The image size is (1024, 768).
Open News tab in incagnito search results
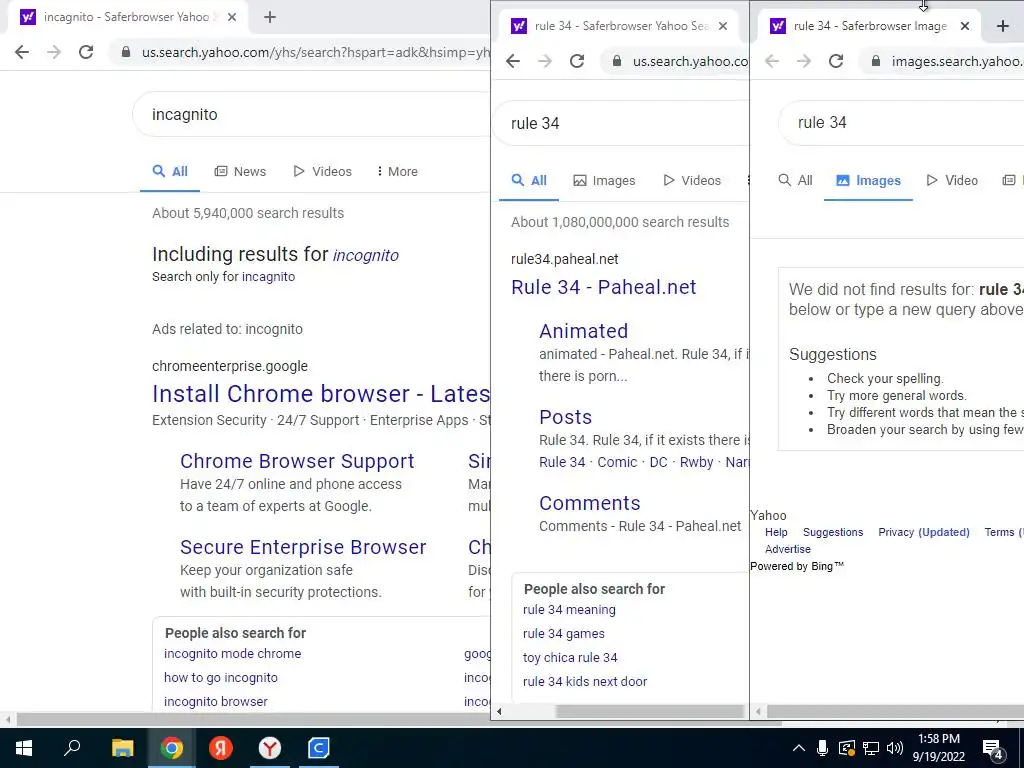[240, 172]
